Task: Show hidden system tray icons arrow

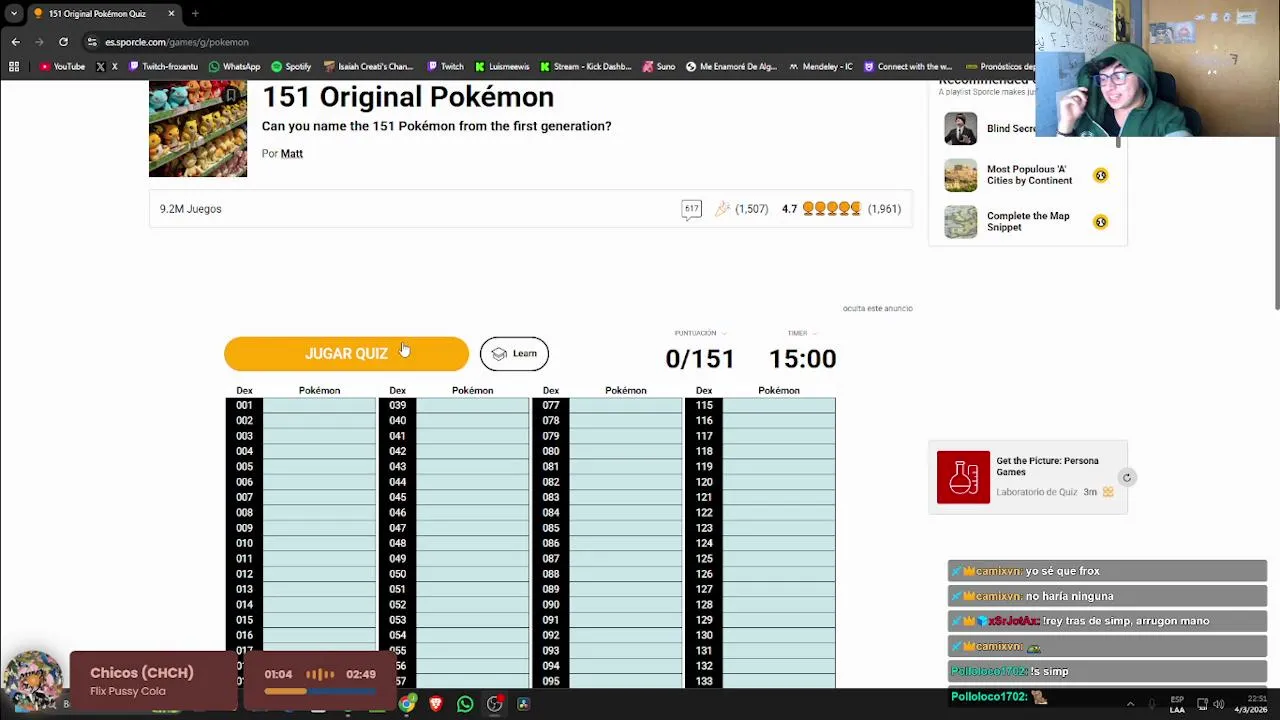Action: point(1130,704)
